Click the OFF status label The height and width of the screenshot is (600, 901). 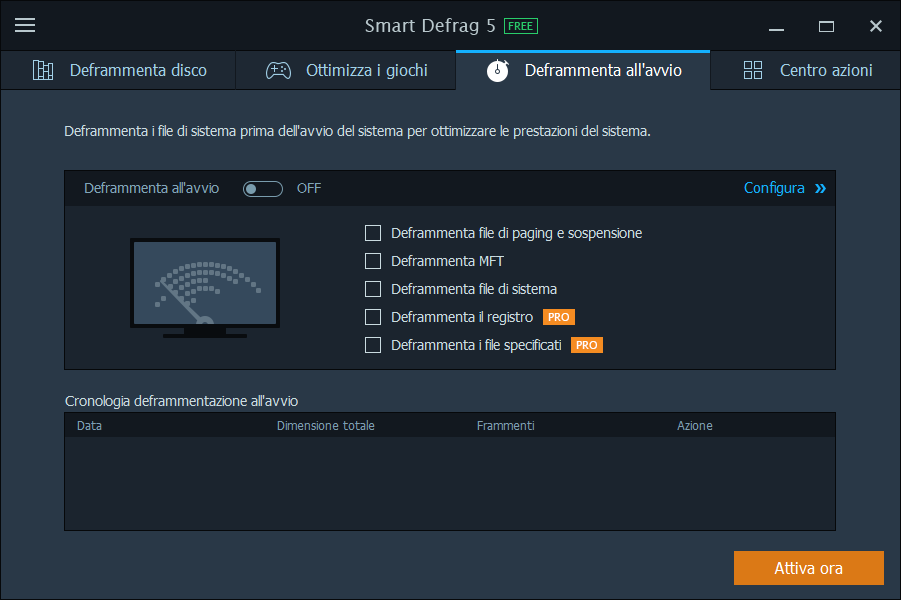(309, 189)
